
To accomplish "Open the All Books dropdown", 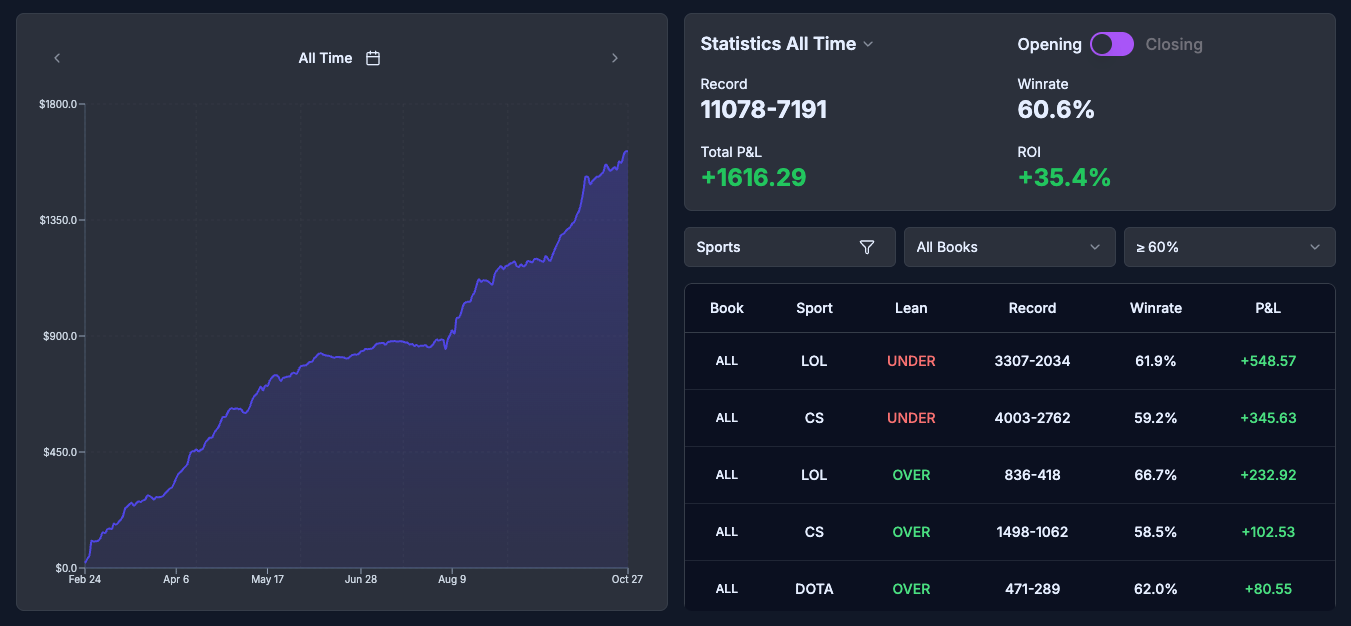I will 1010,247.
